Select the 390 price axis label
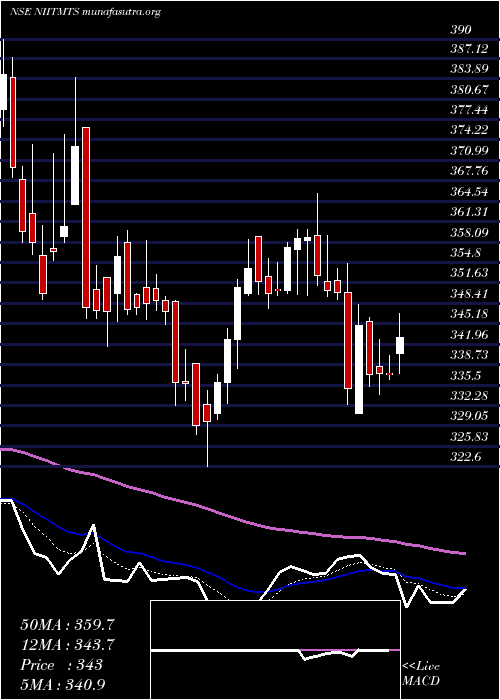 coord(460,30)
